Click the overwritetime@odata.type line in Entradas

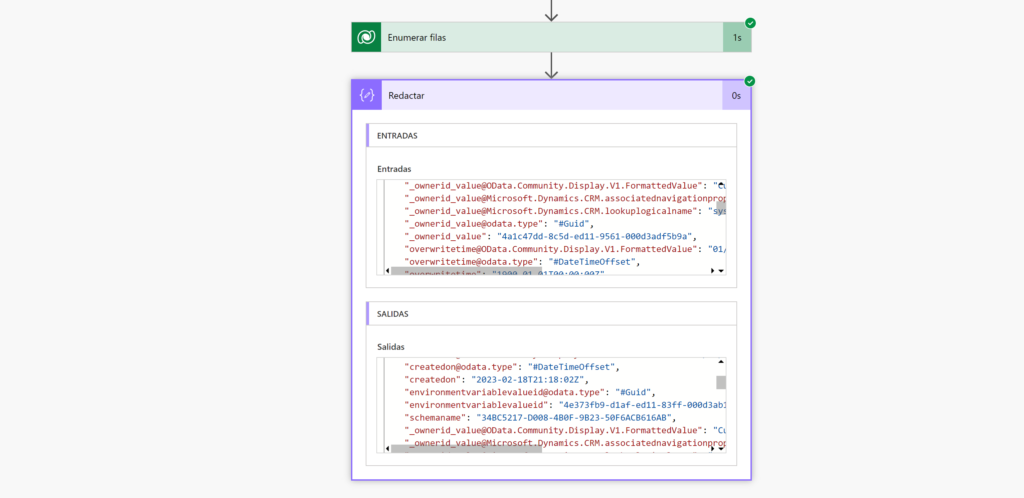(x=522, y=262)
